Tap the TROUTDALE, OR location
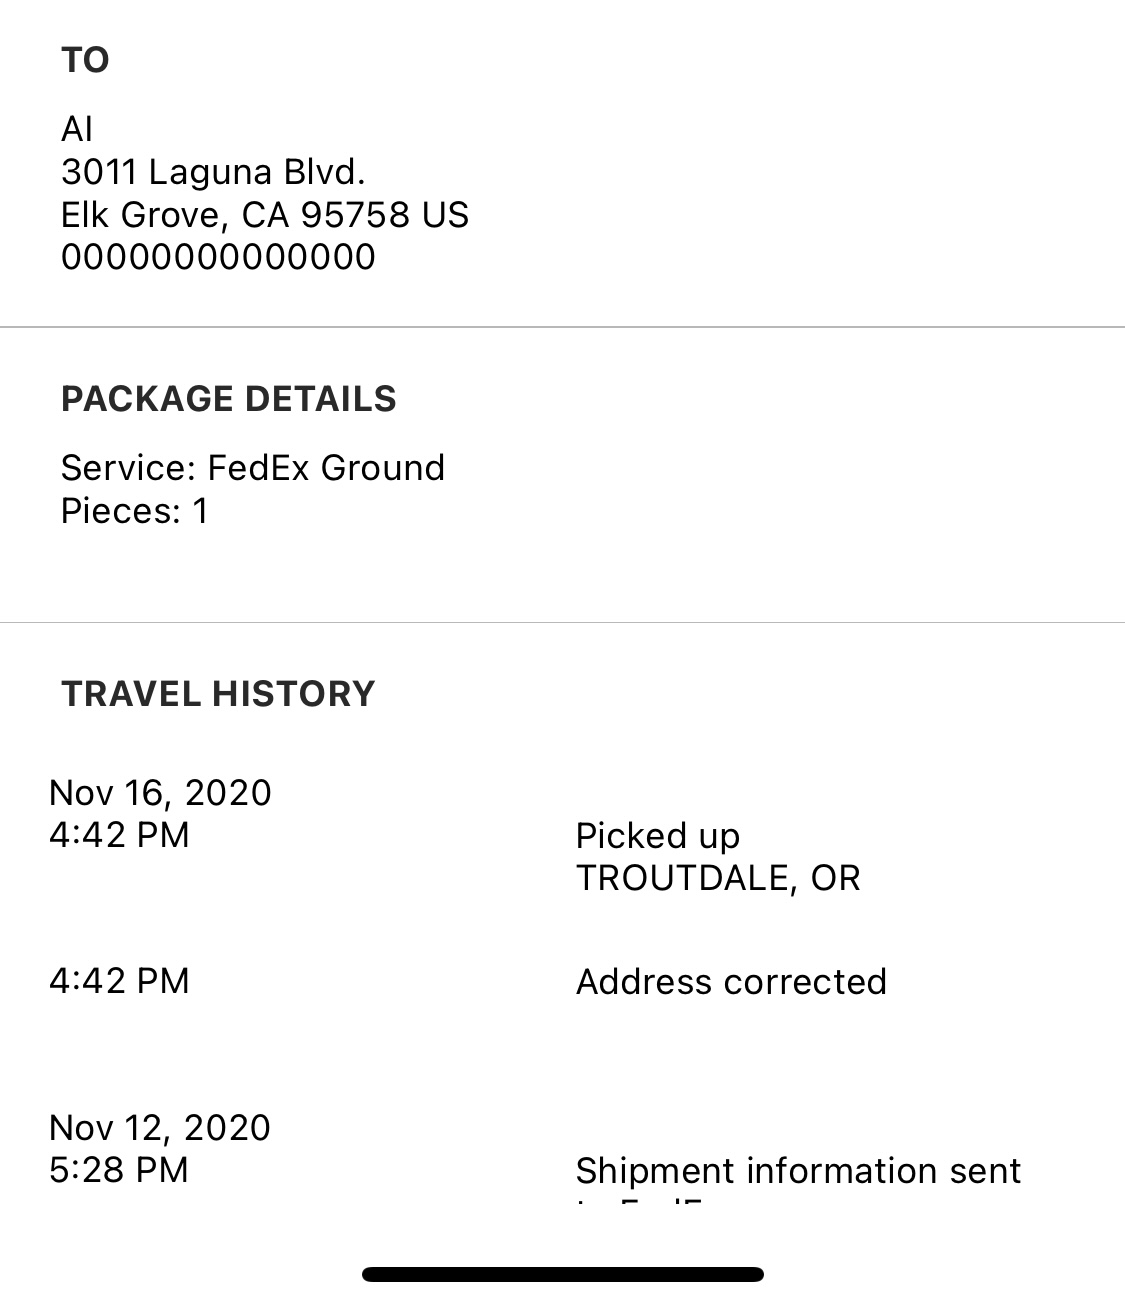 pyautogui.click(x=717, y=878)
